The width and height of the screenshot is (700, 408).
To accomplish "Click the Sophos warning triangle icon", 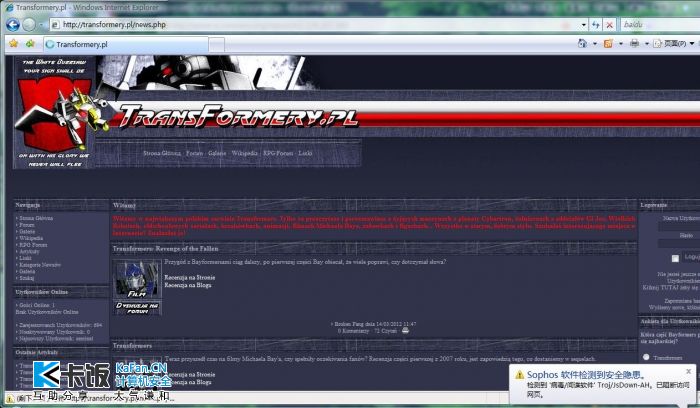I will (520, 375).
